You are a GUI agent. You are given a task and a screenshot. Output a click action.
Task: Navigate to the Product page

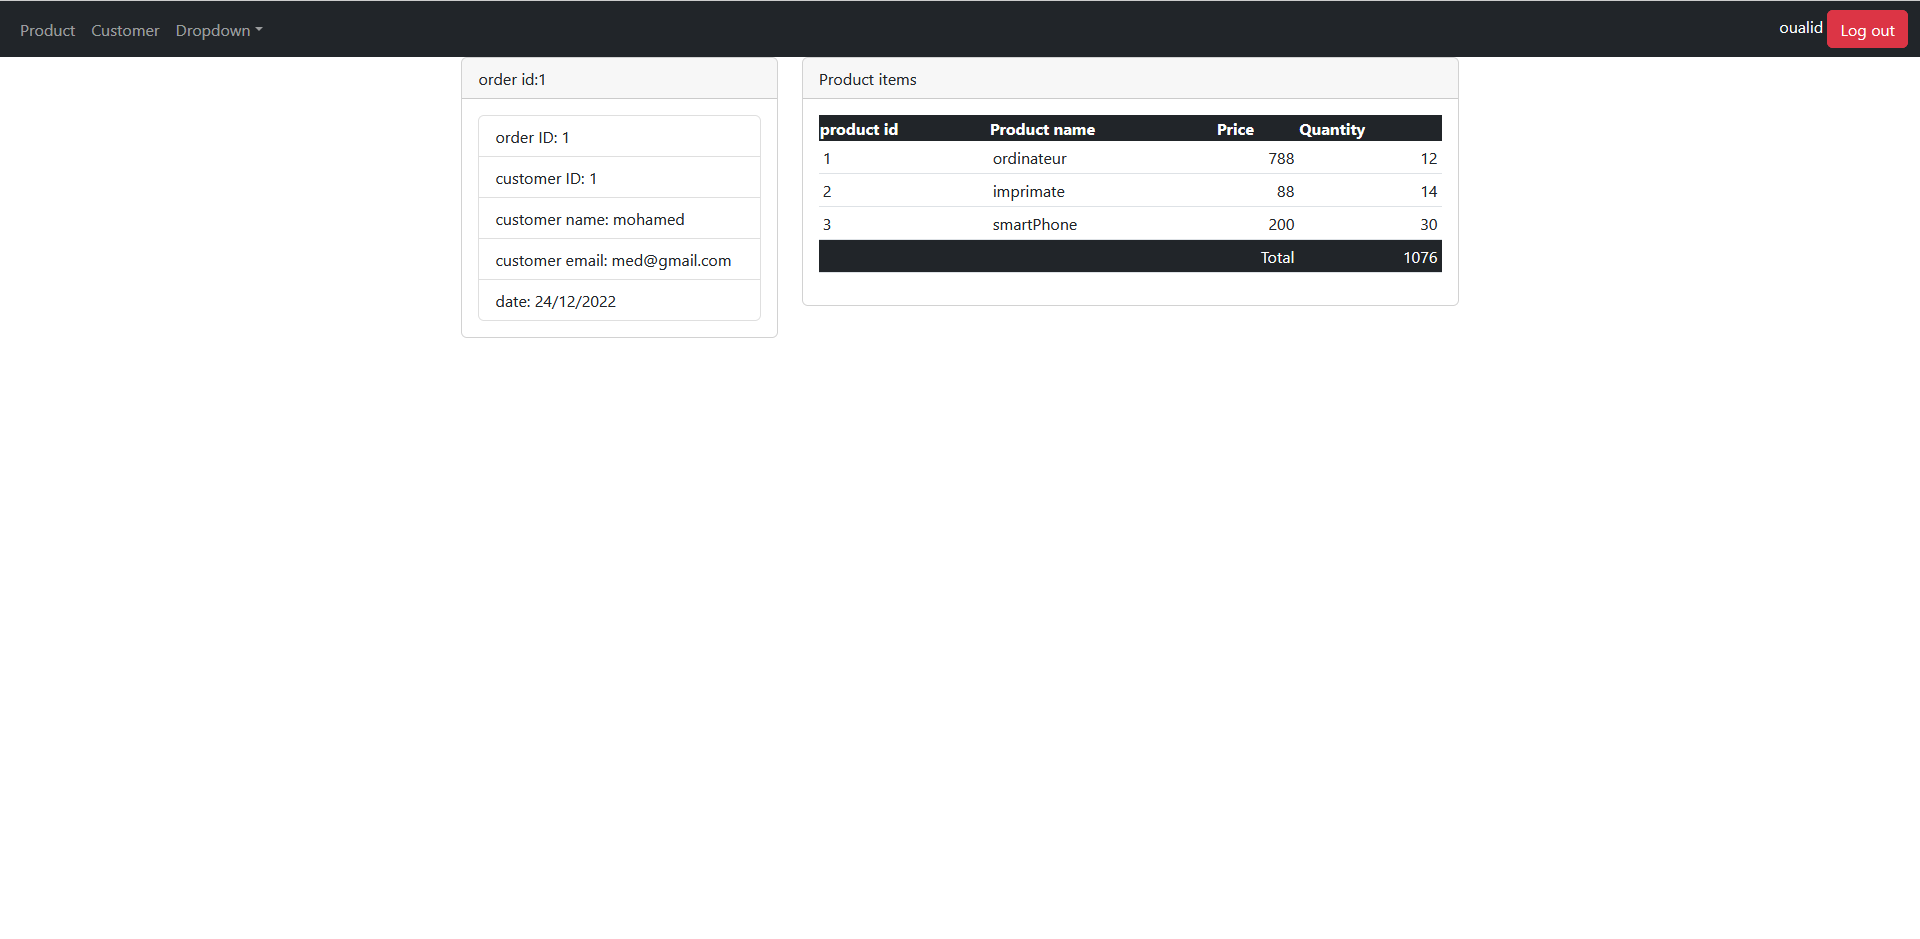click(46, 30)
